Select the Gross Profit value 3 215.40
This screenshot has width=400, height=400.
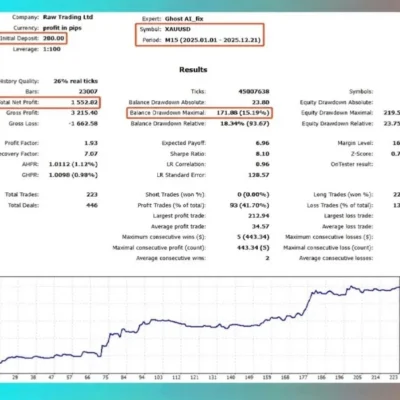tap(84, 113)
